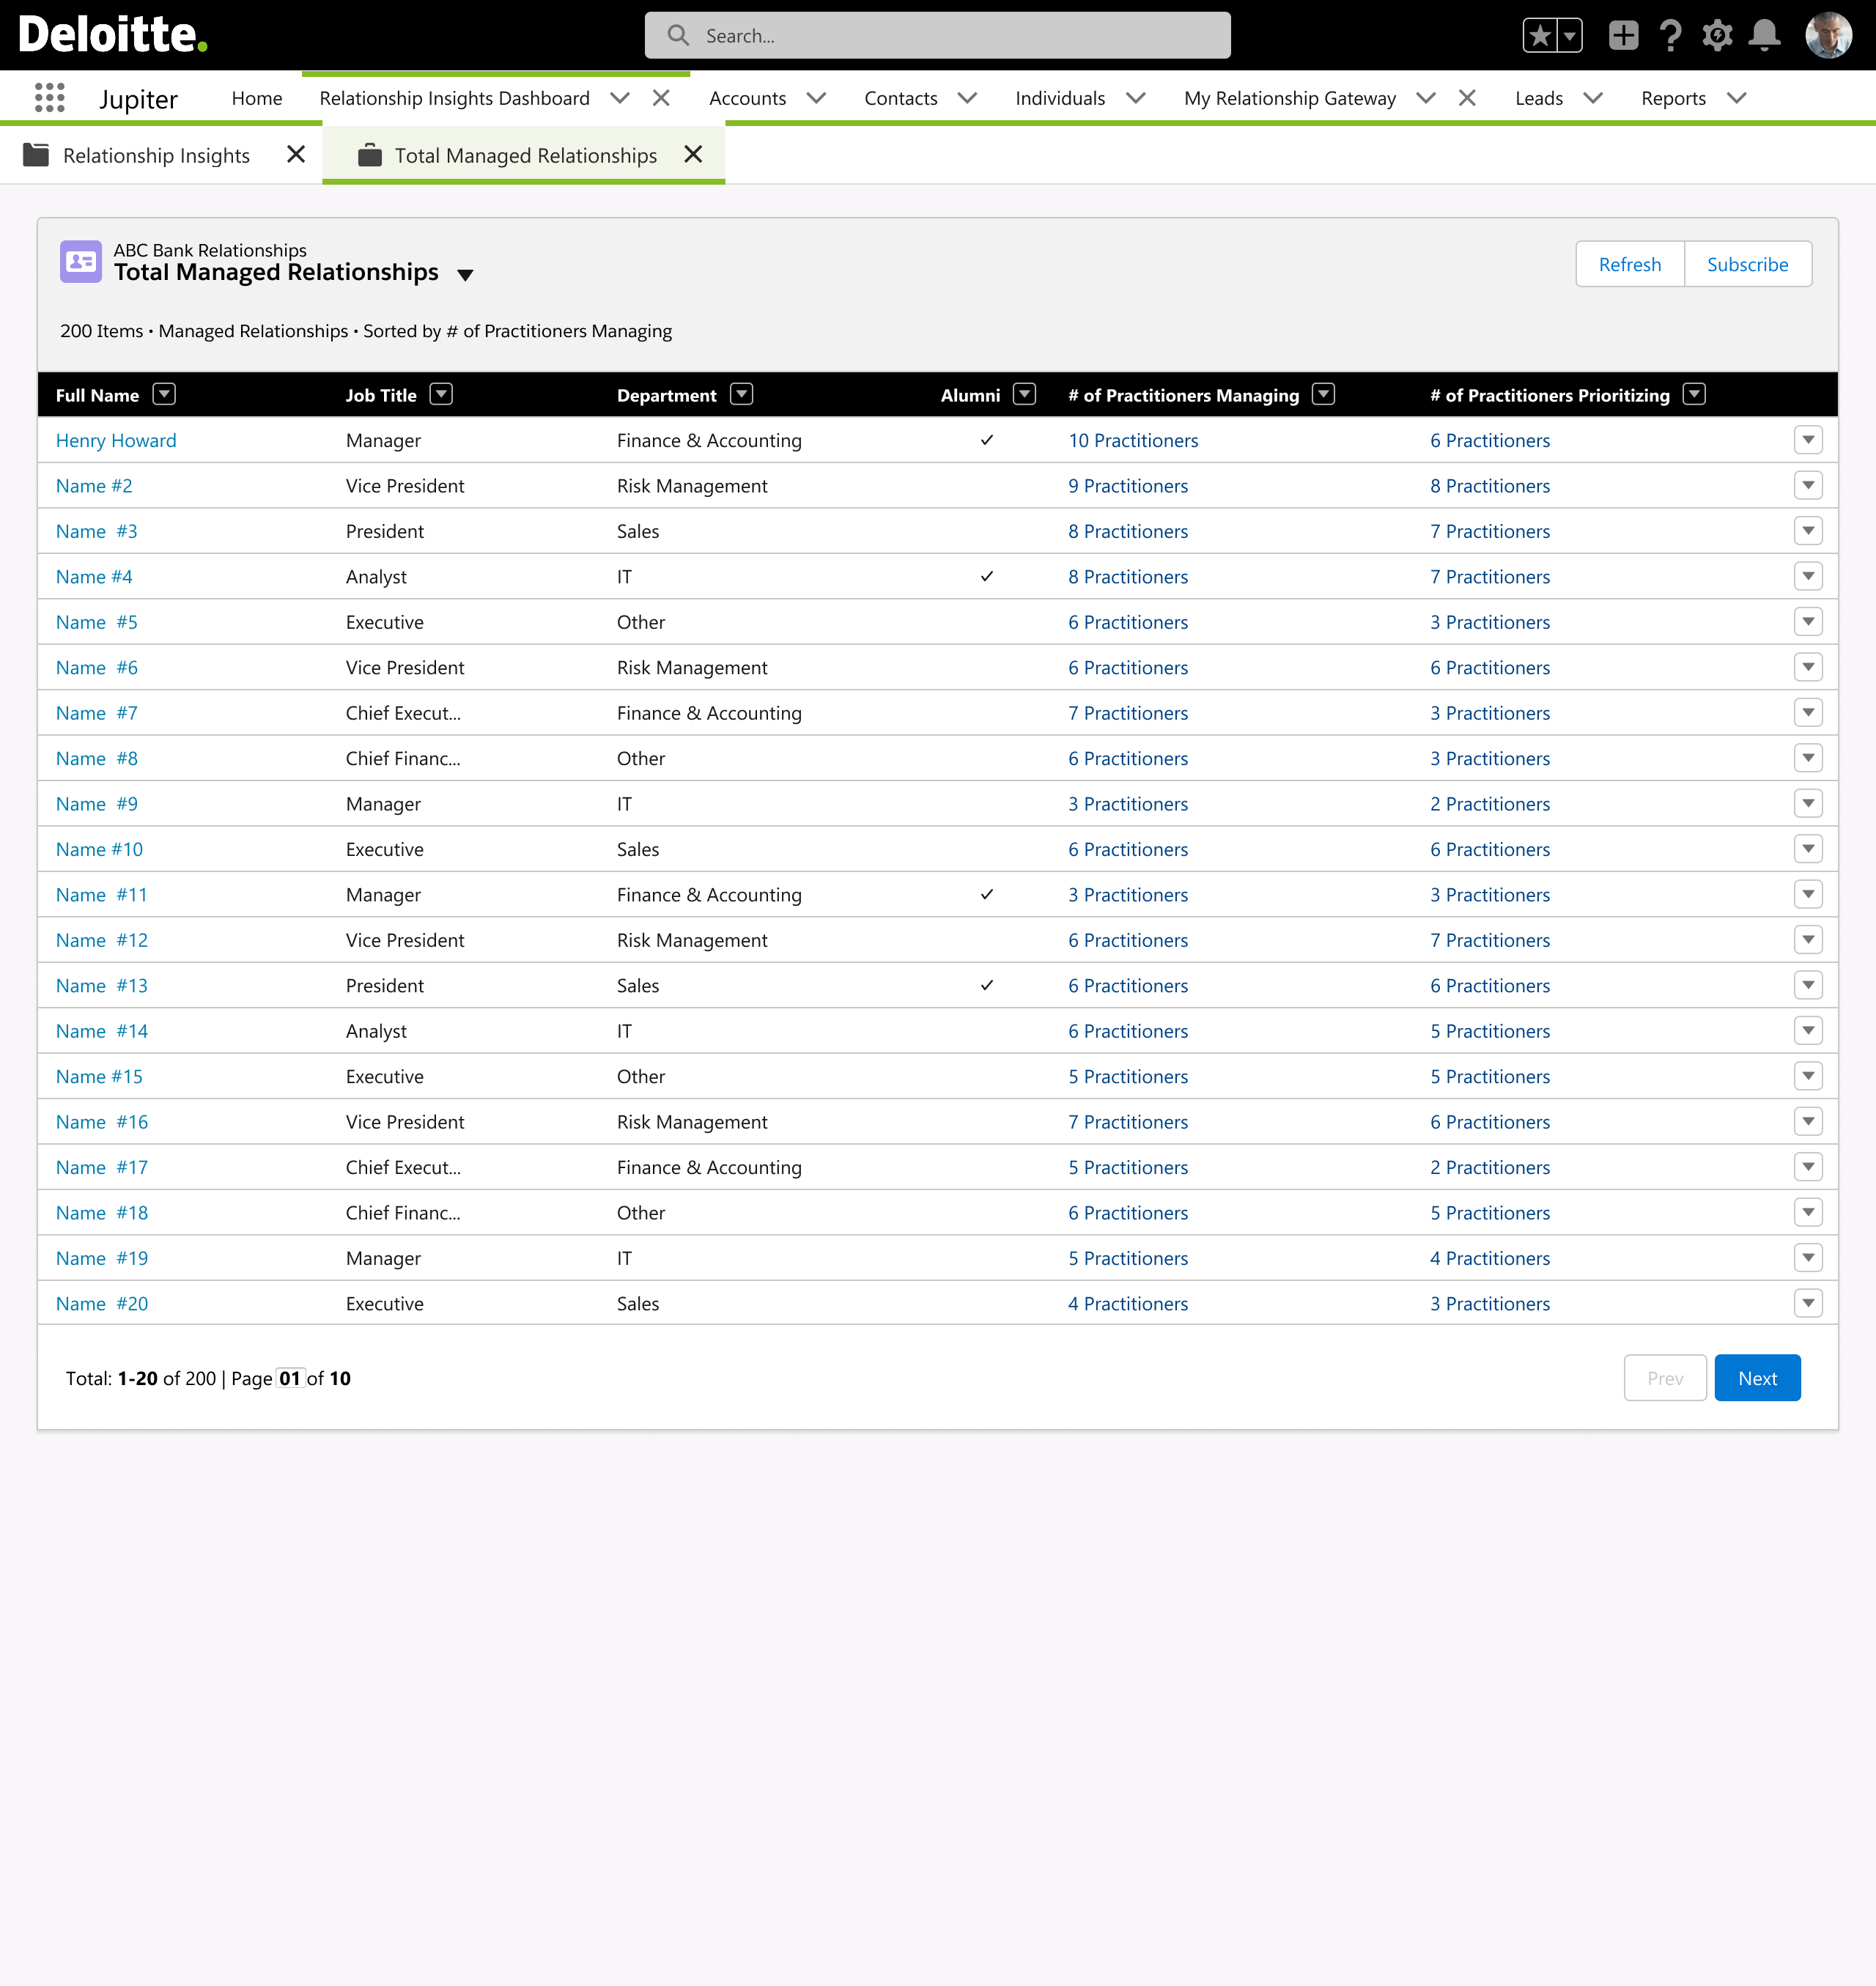Click the global add plus icon

click(1623, 36)
